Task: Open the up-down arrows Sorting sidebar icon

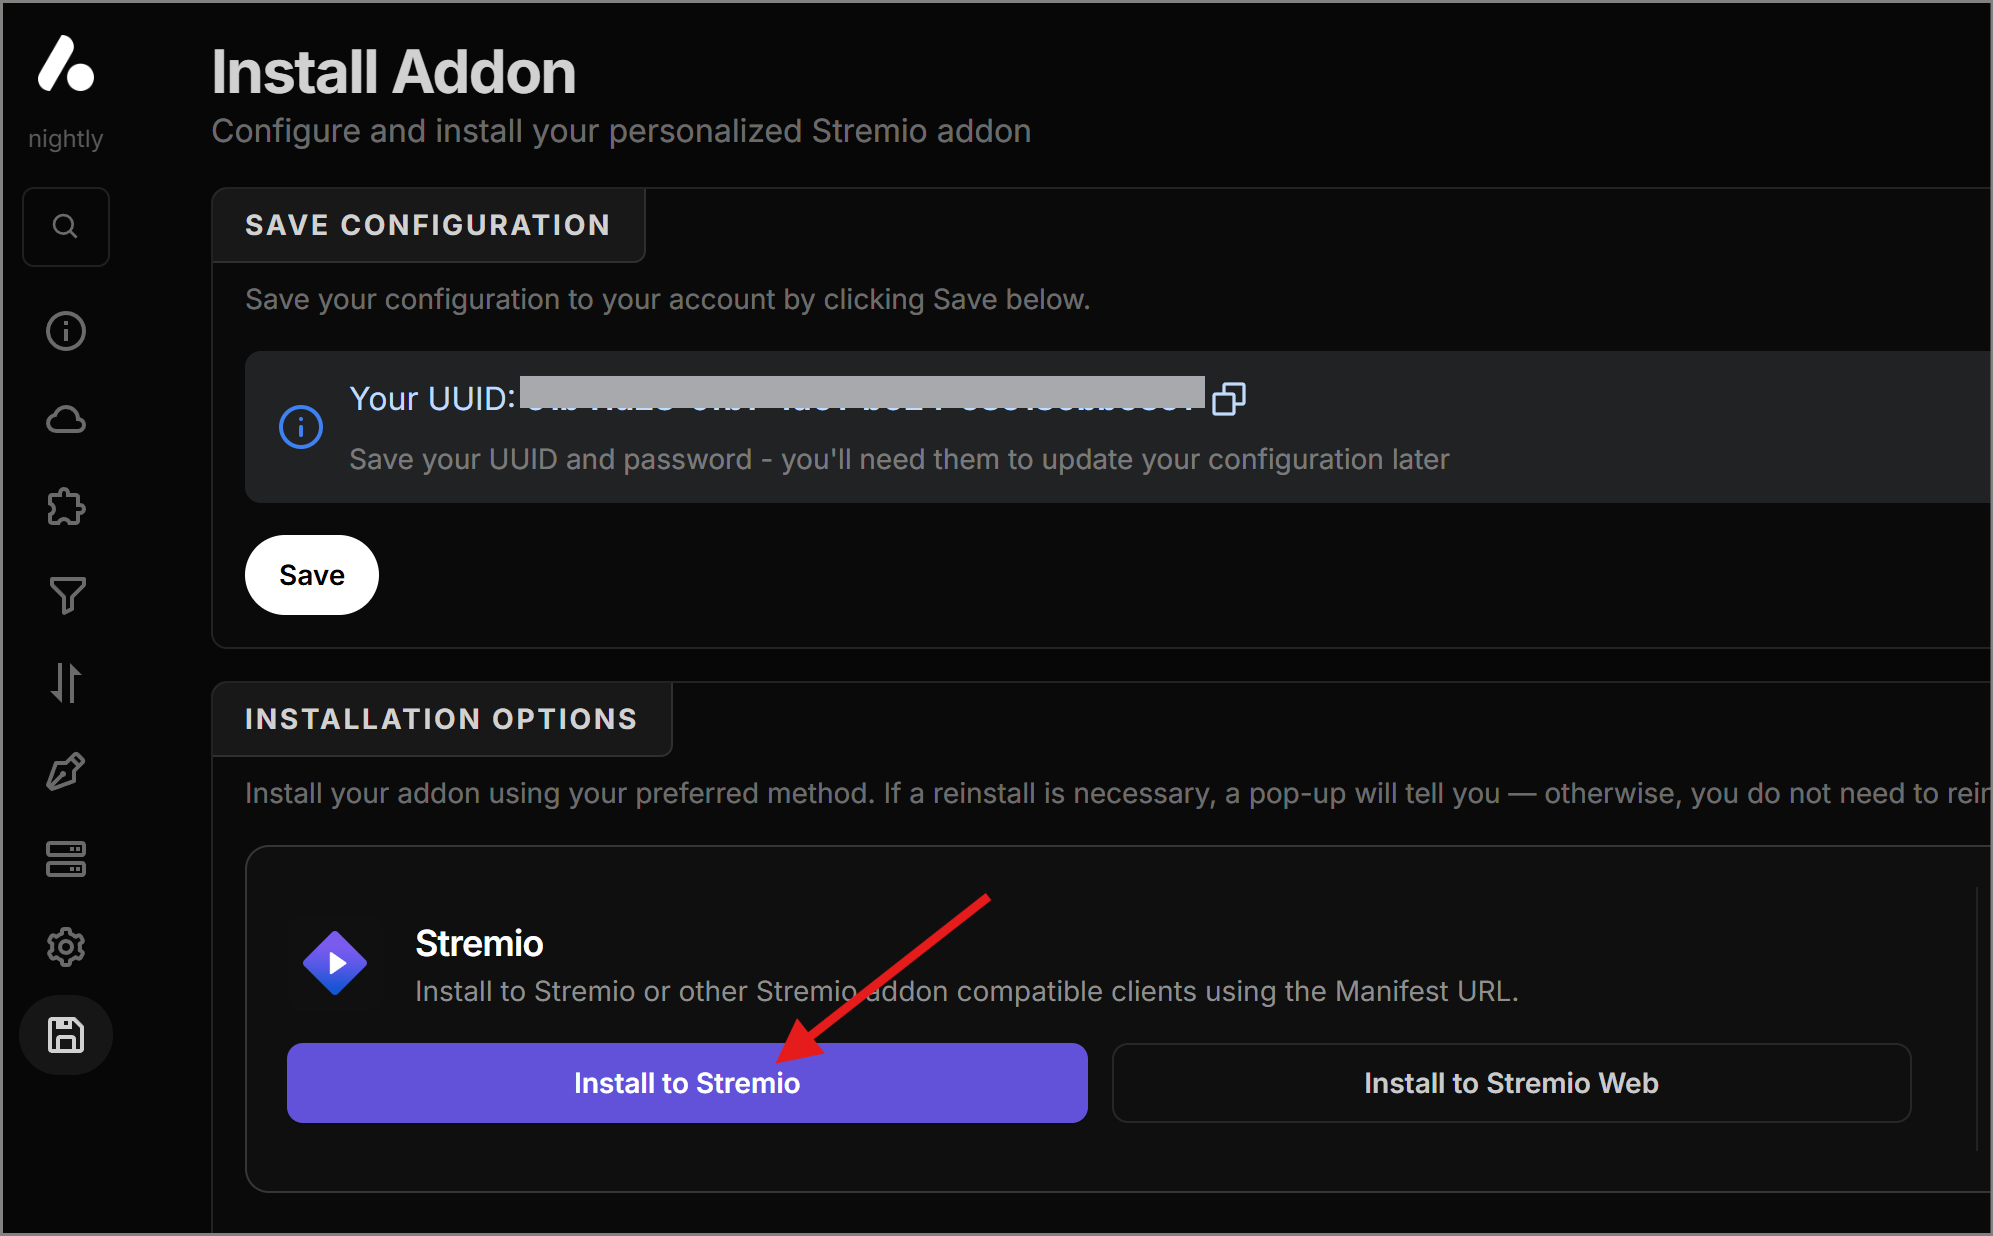Action: tap(66, 683)
